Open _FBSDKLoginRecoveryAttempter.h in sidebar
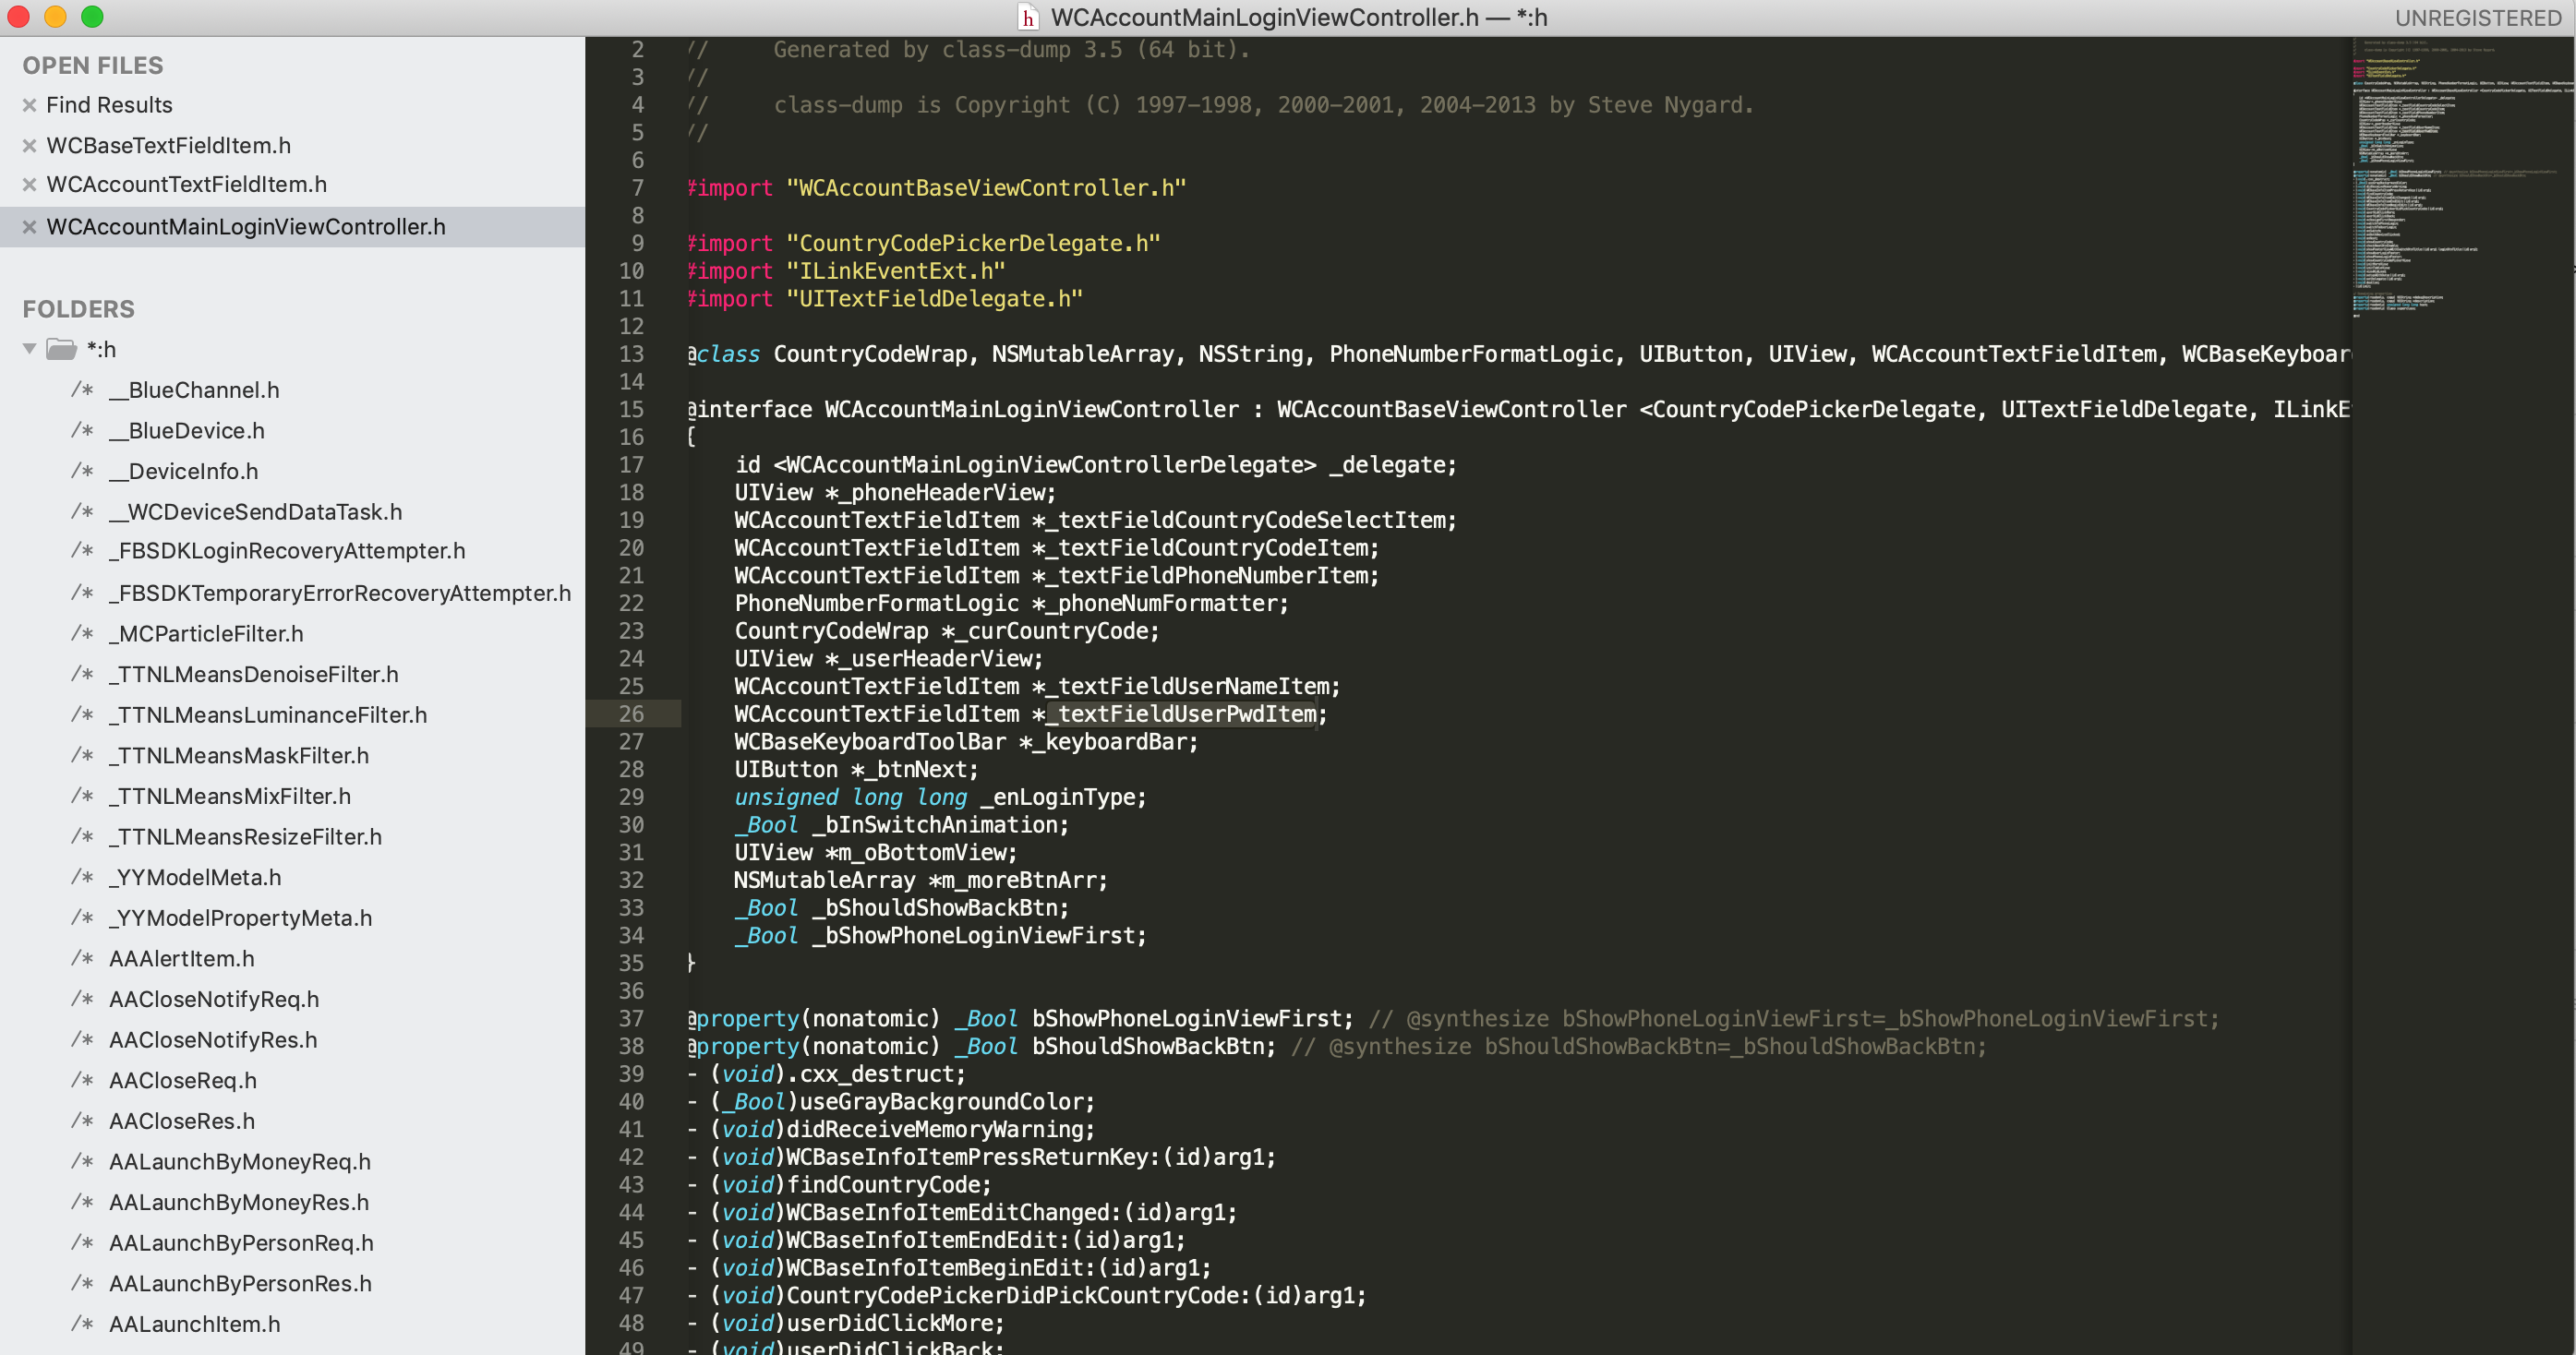Screen dimensions: 2576x1355 287,551
